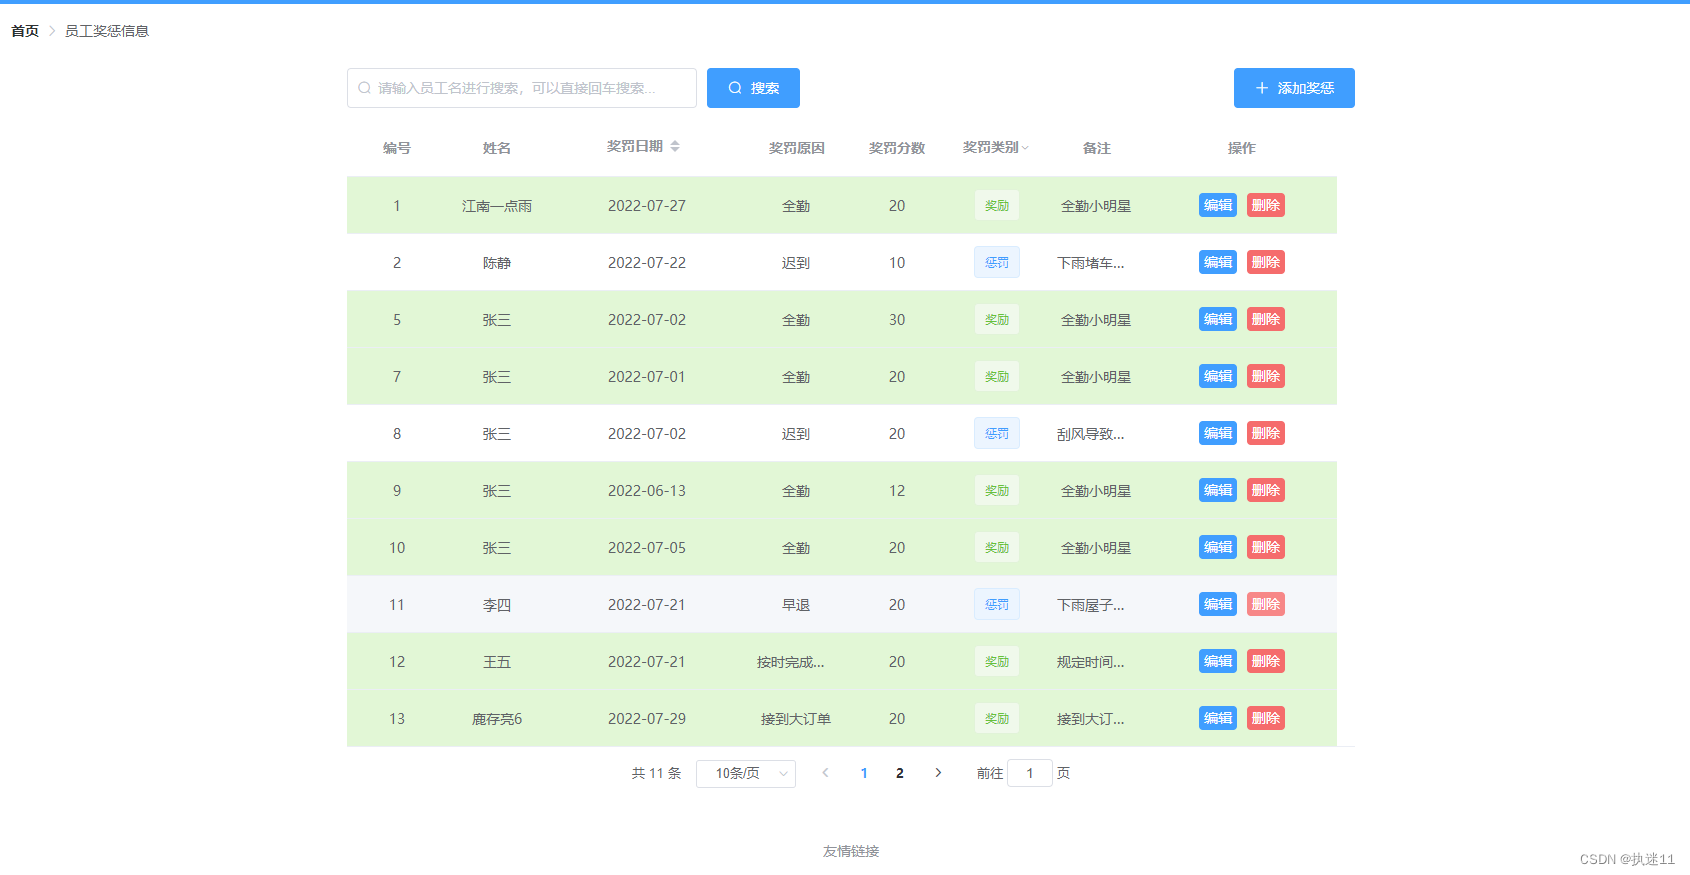The image size is (1690, 875).
Task: Edit the row for 陈静
Action: coord(1218,262)
